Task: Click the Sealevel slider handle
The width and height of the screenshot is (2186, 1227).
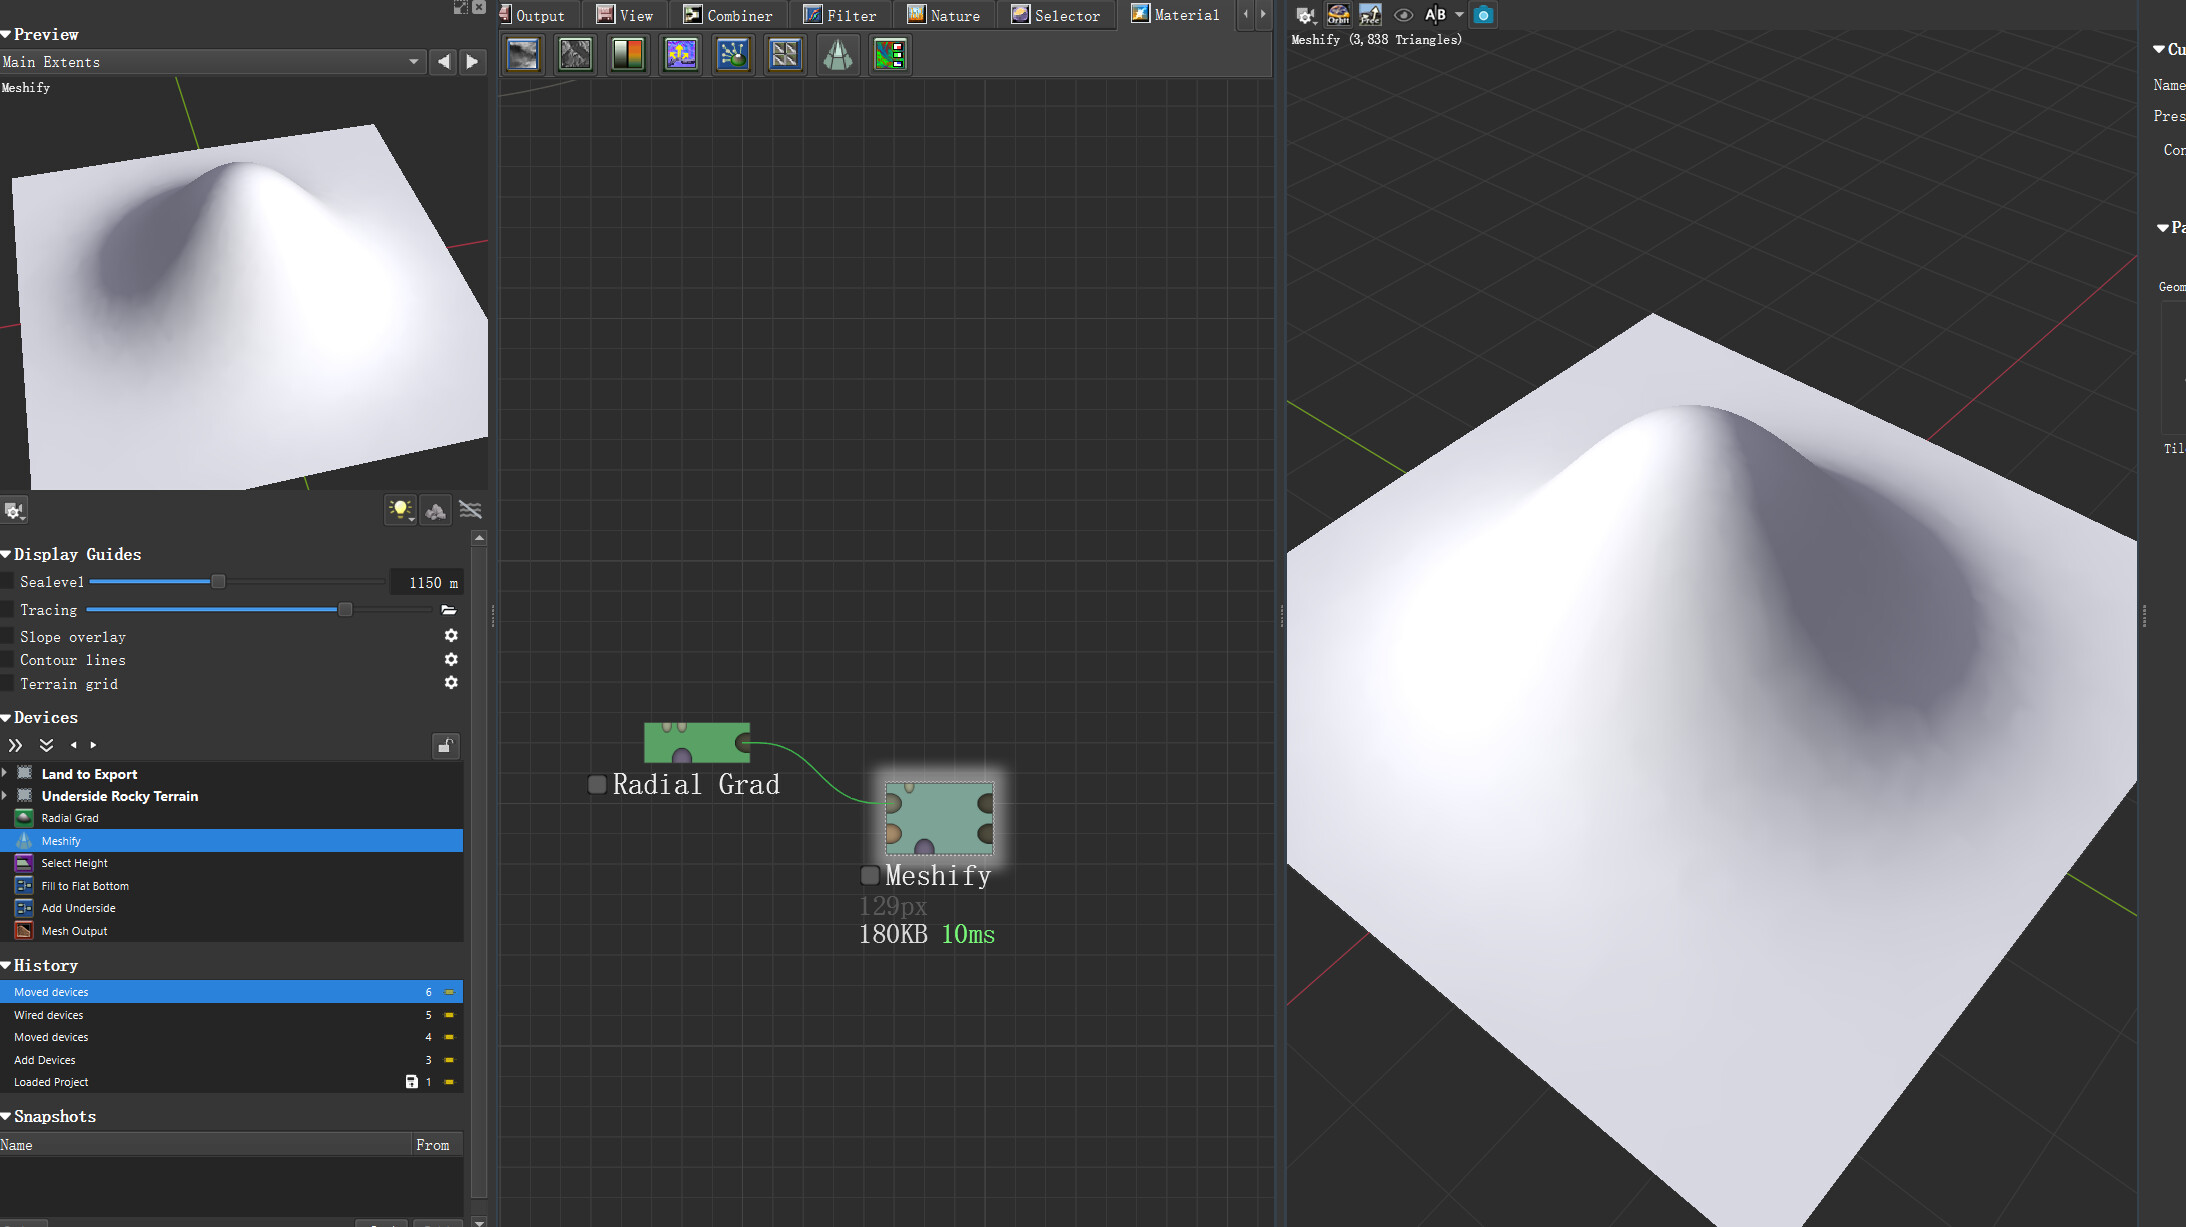Action: 218,582
